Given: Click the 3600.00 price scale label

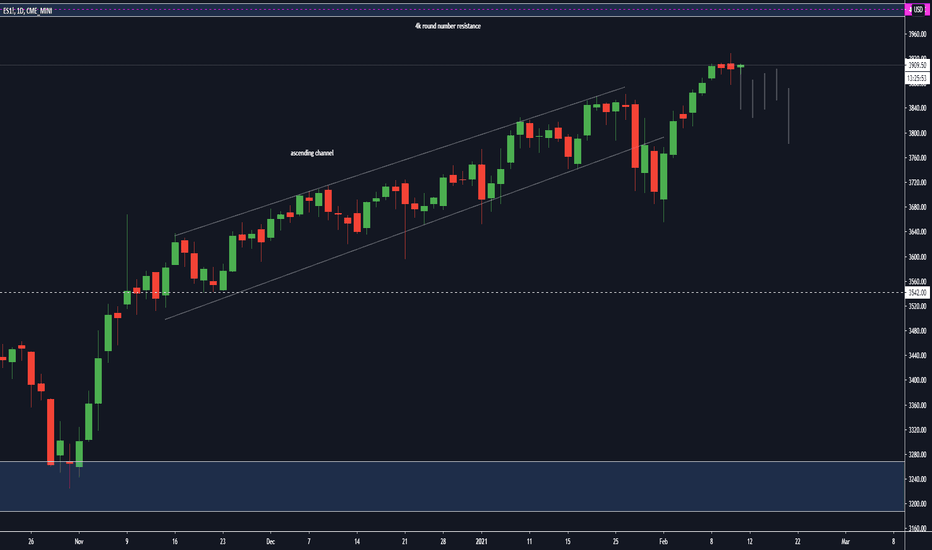Looking at the screenshot, I should point(918,257).
